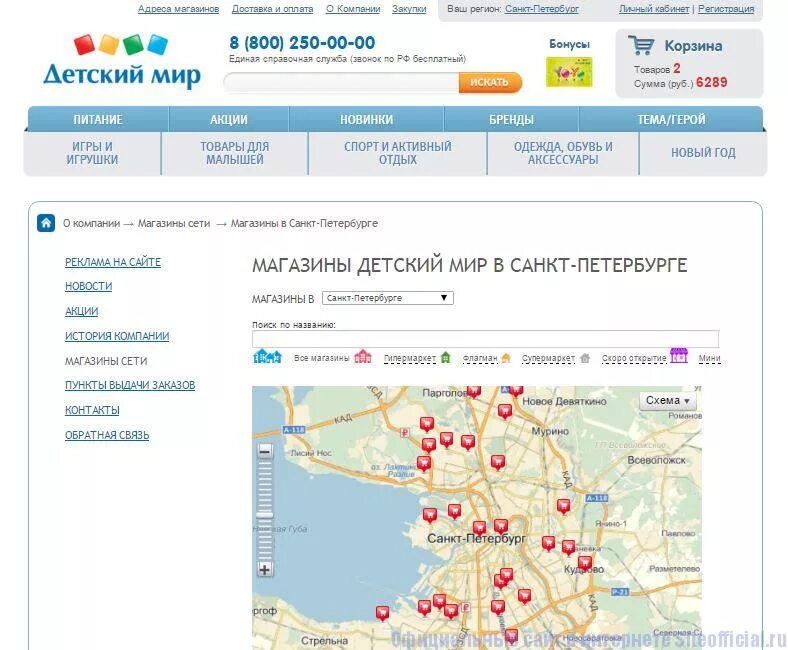Open the Новинки menu tab
This screenshot has height=650, width=788.
[x=366, y=119]
